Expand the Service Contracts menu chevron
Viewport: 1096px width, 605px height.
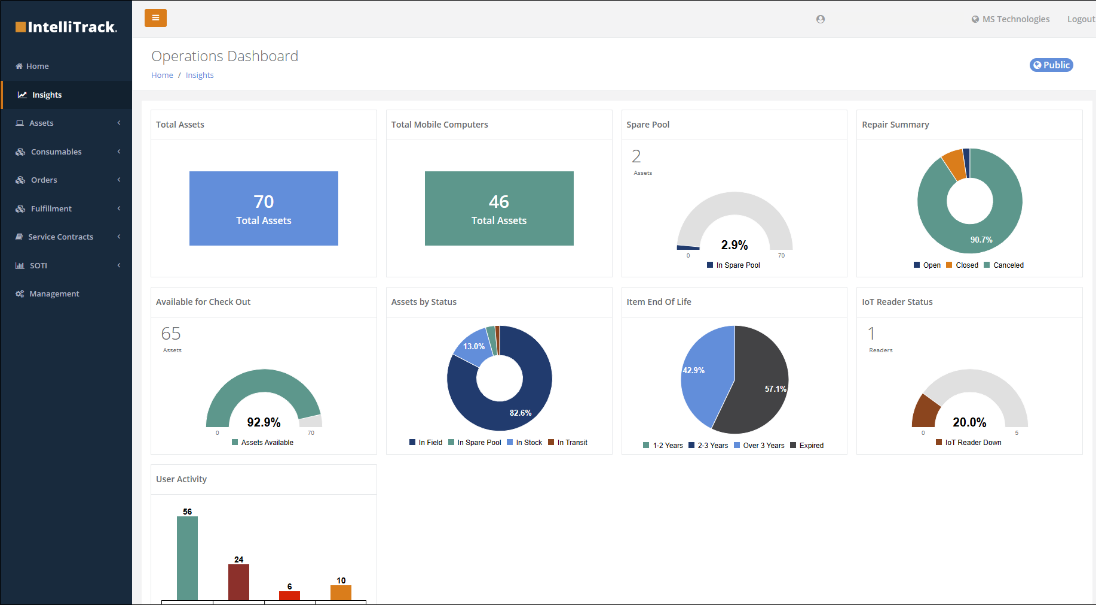(119, 237)
